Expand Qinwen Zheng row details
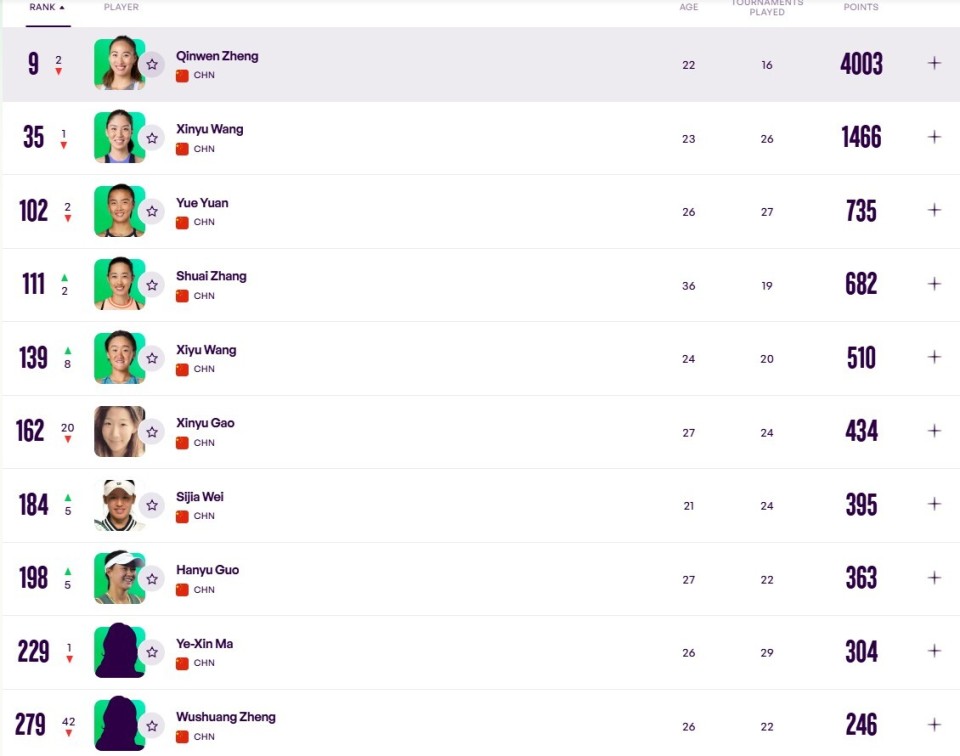The height and width of the screenshot is (756, 960). tap(934, 63)
